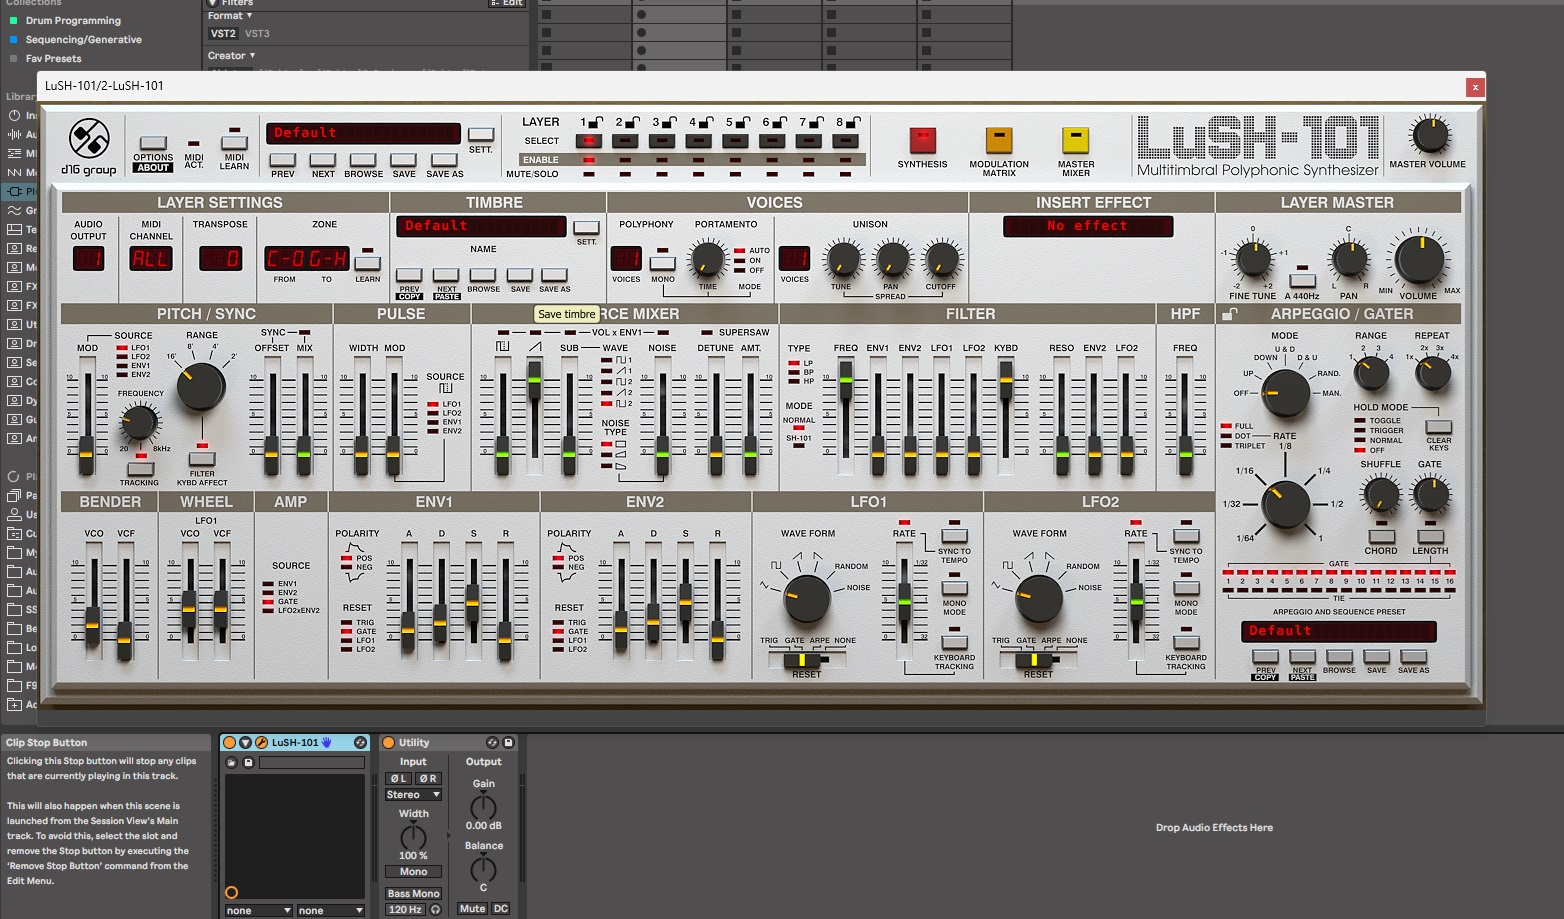Click the Utility device hot-swap icon
Image resolution: width=1564 pixels, height=919 pixels.
(x=492, y=742)
